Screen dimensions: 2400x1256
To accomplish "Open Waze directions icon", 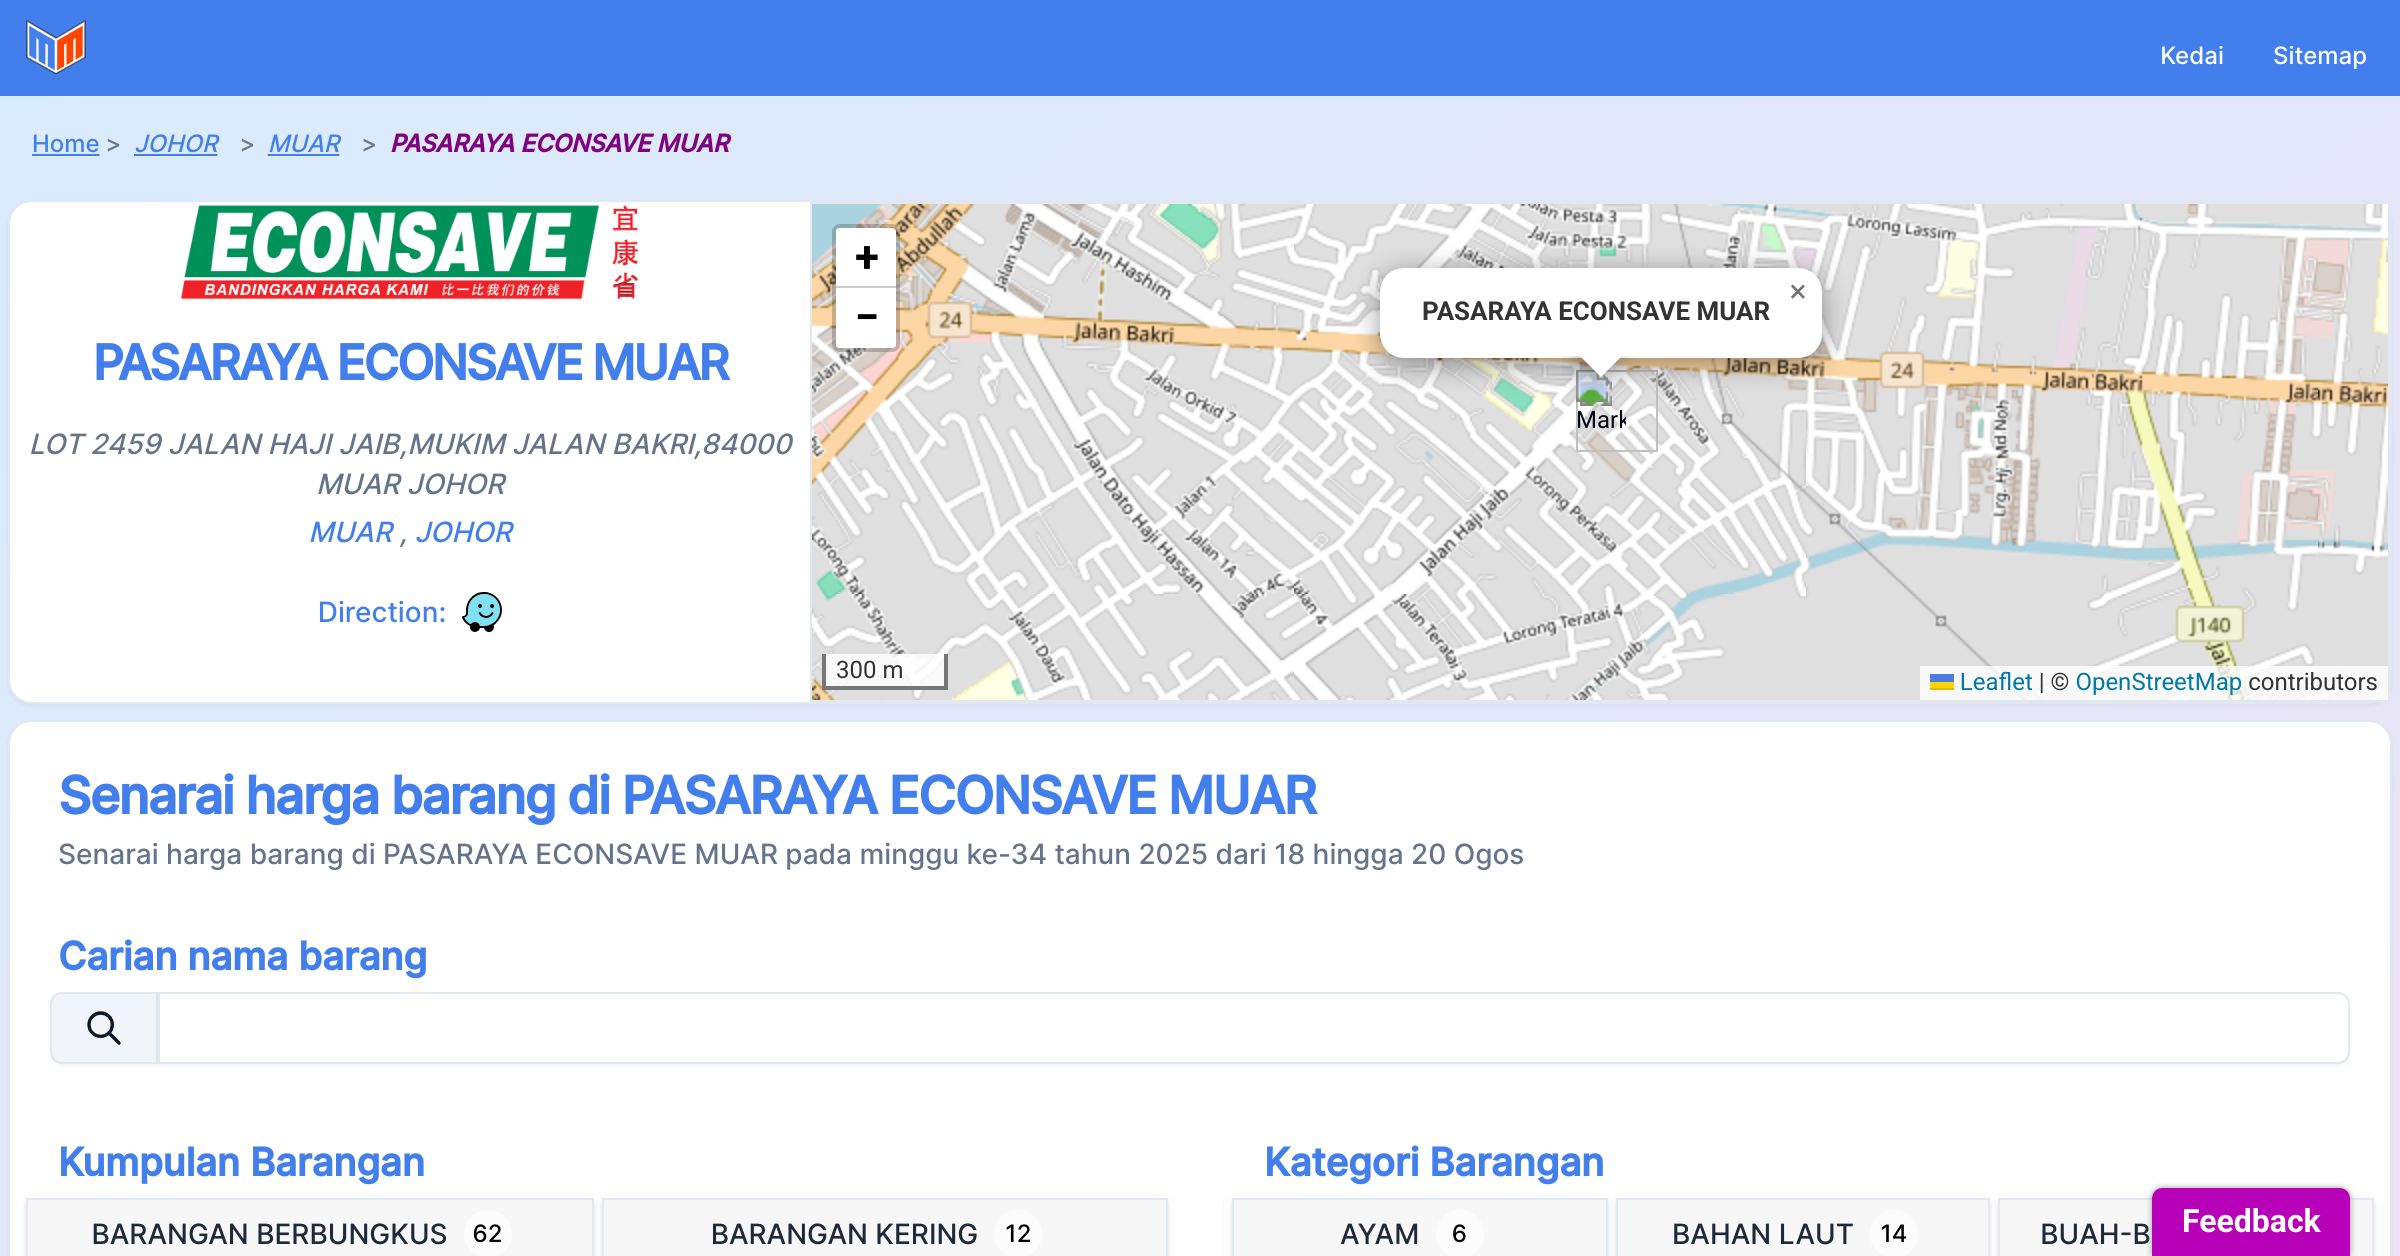I will (482, 612).
